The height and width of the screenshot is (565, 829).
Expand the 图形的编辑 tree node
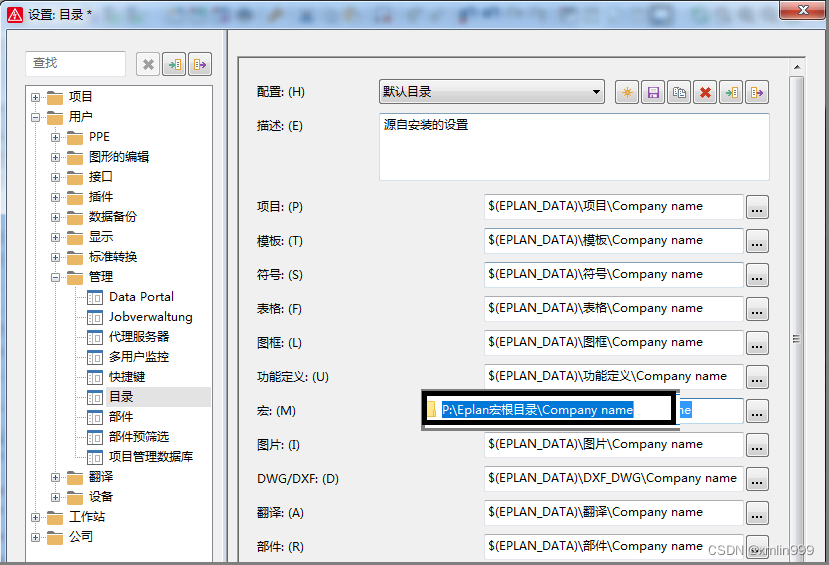pyautogui.click(x=56, y=158)
